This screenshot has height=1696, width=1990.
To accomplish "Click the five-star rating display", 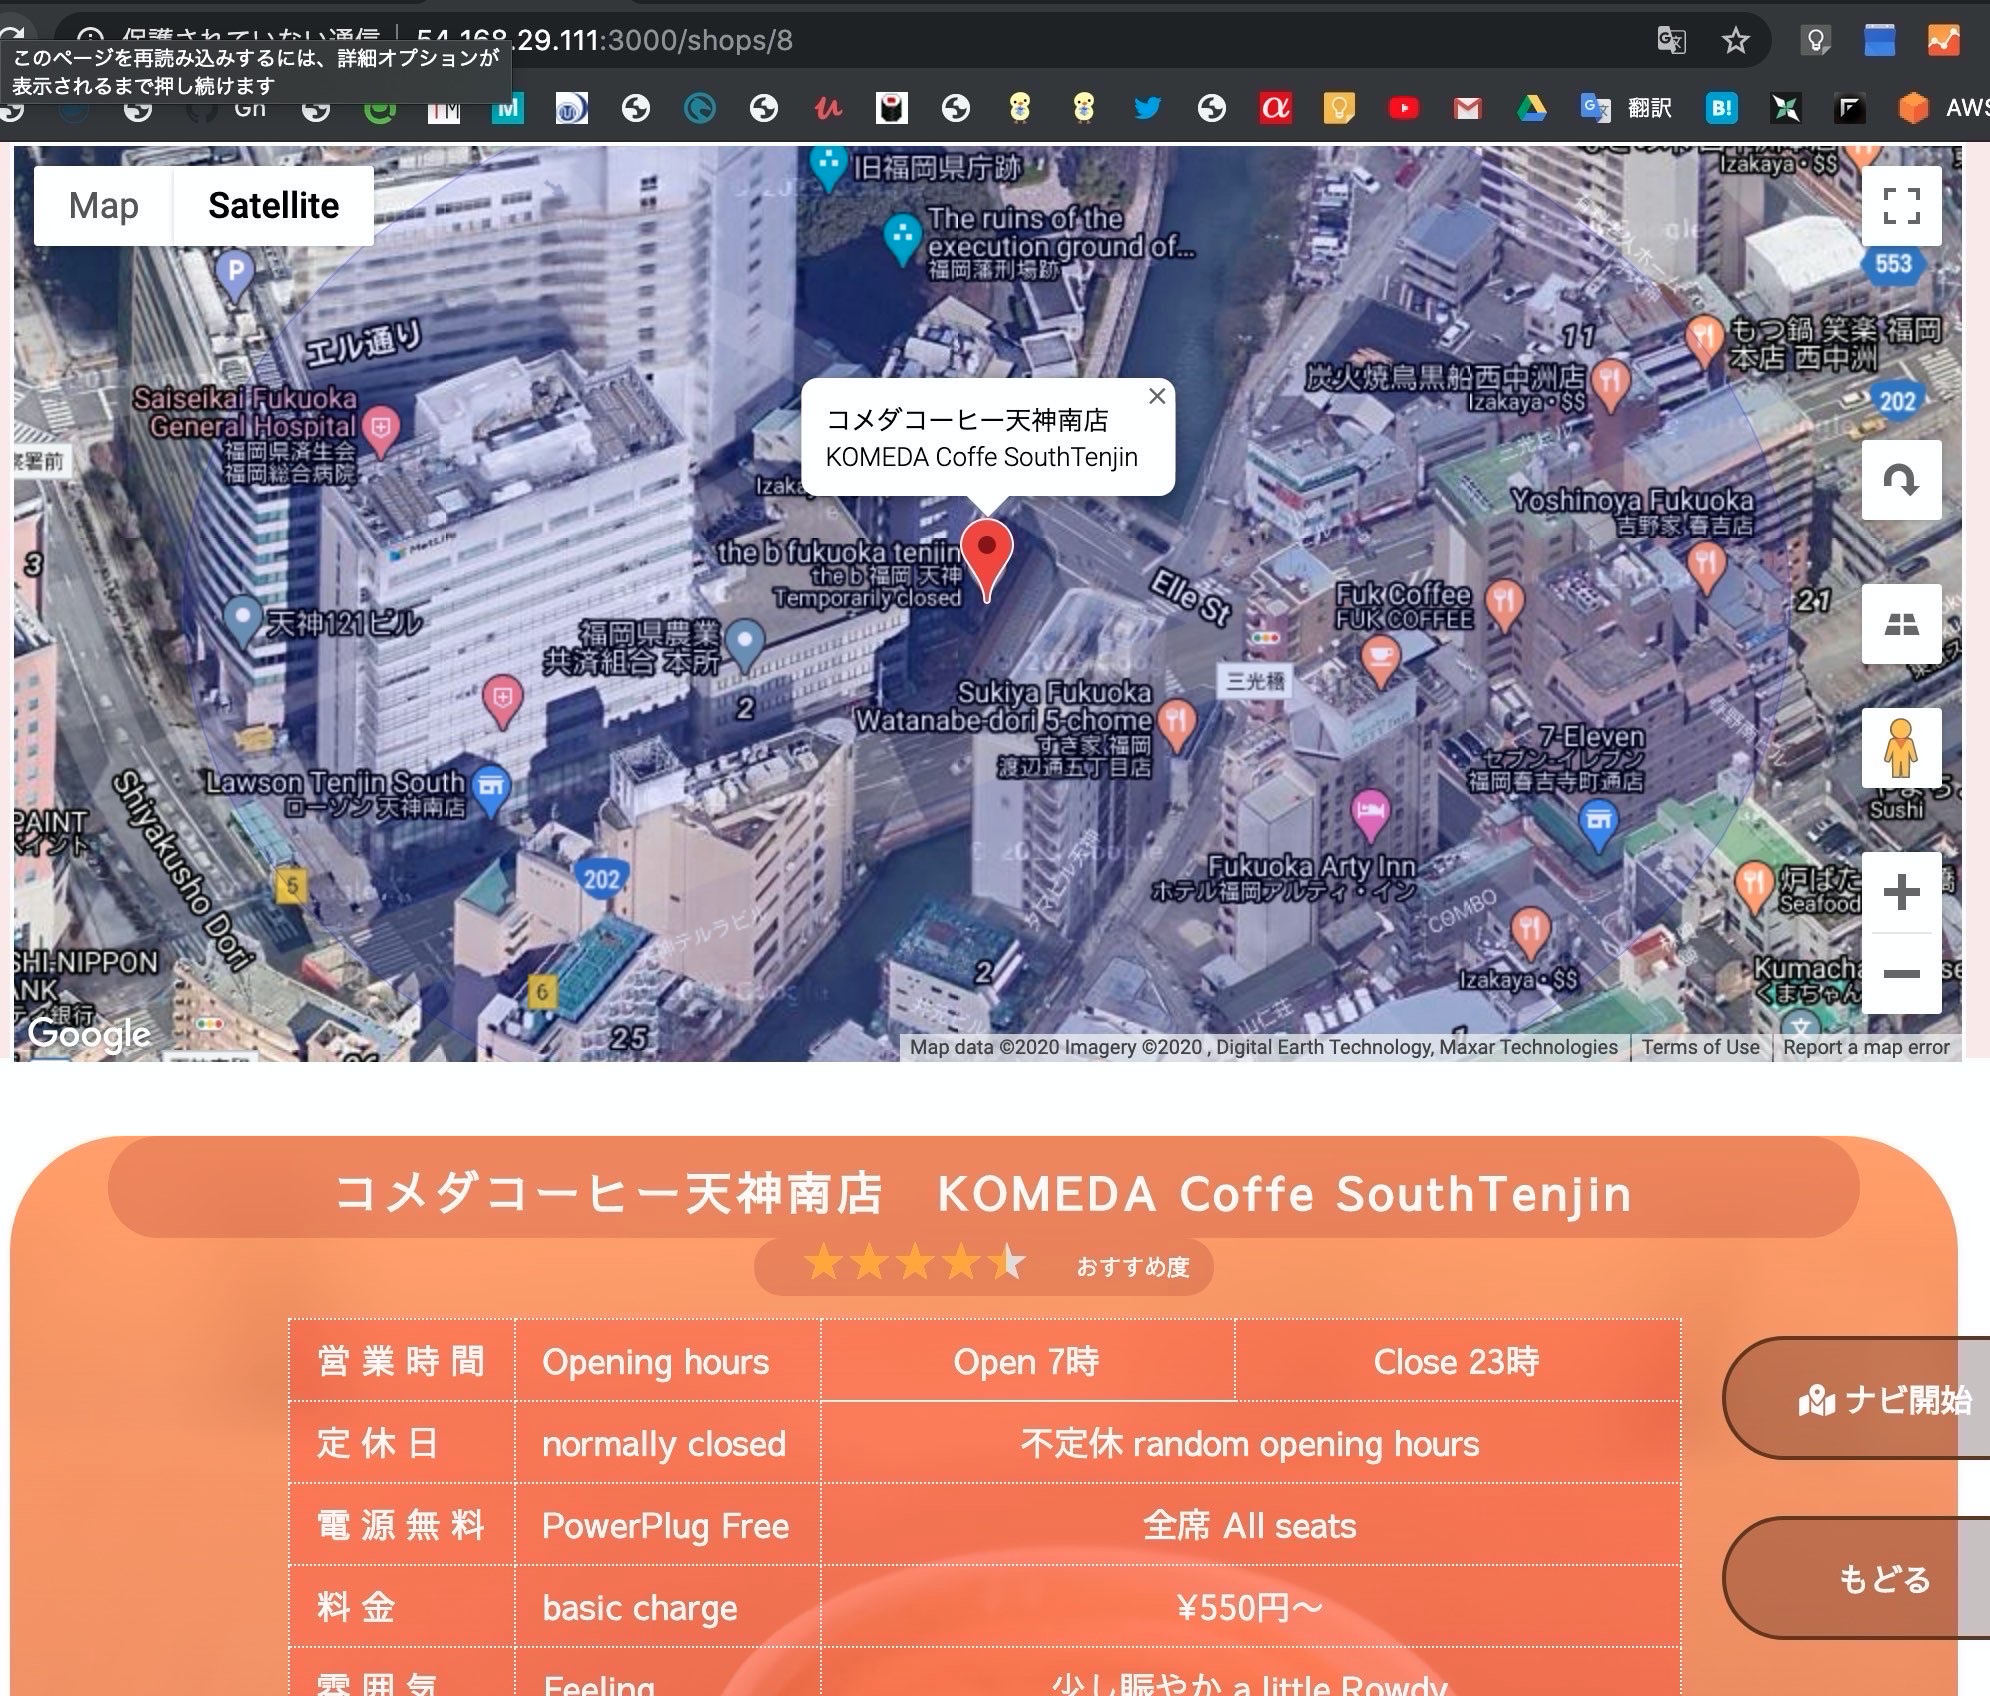I will 914,1264.
